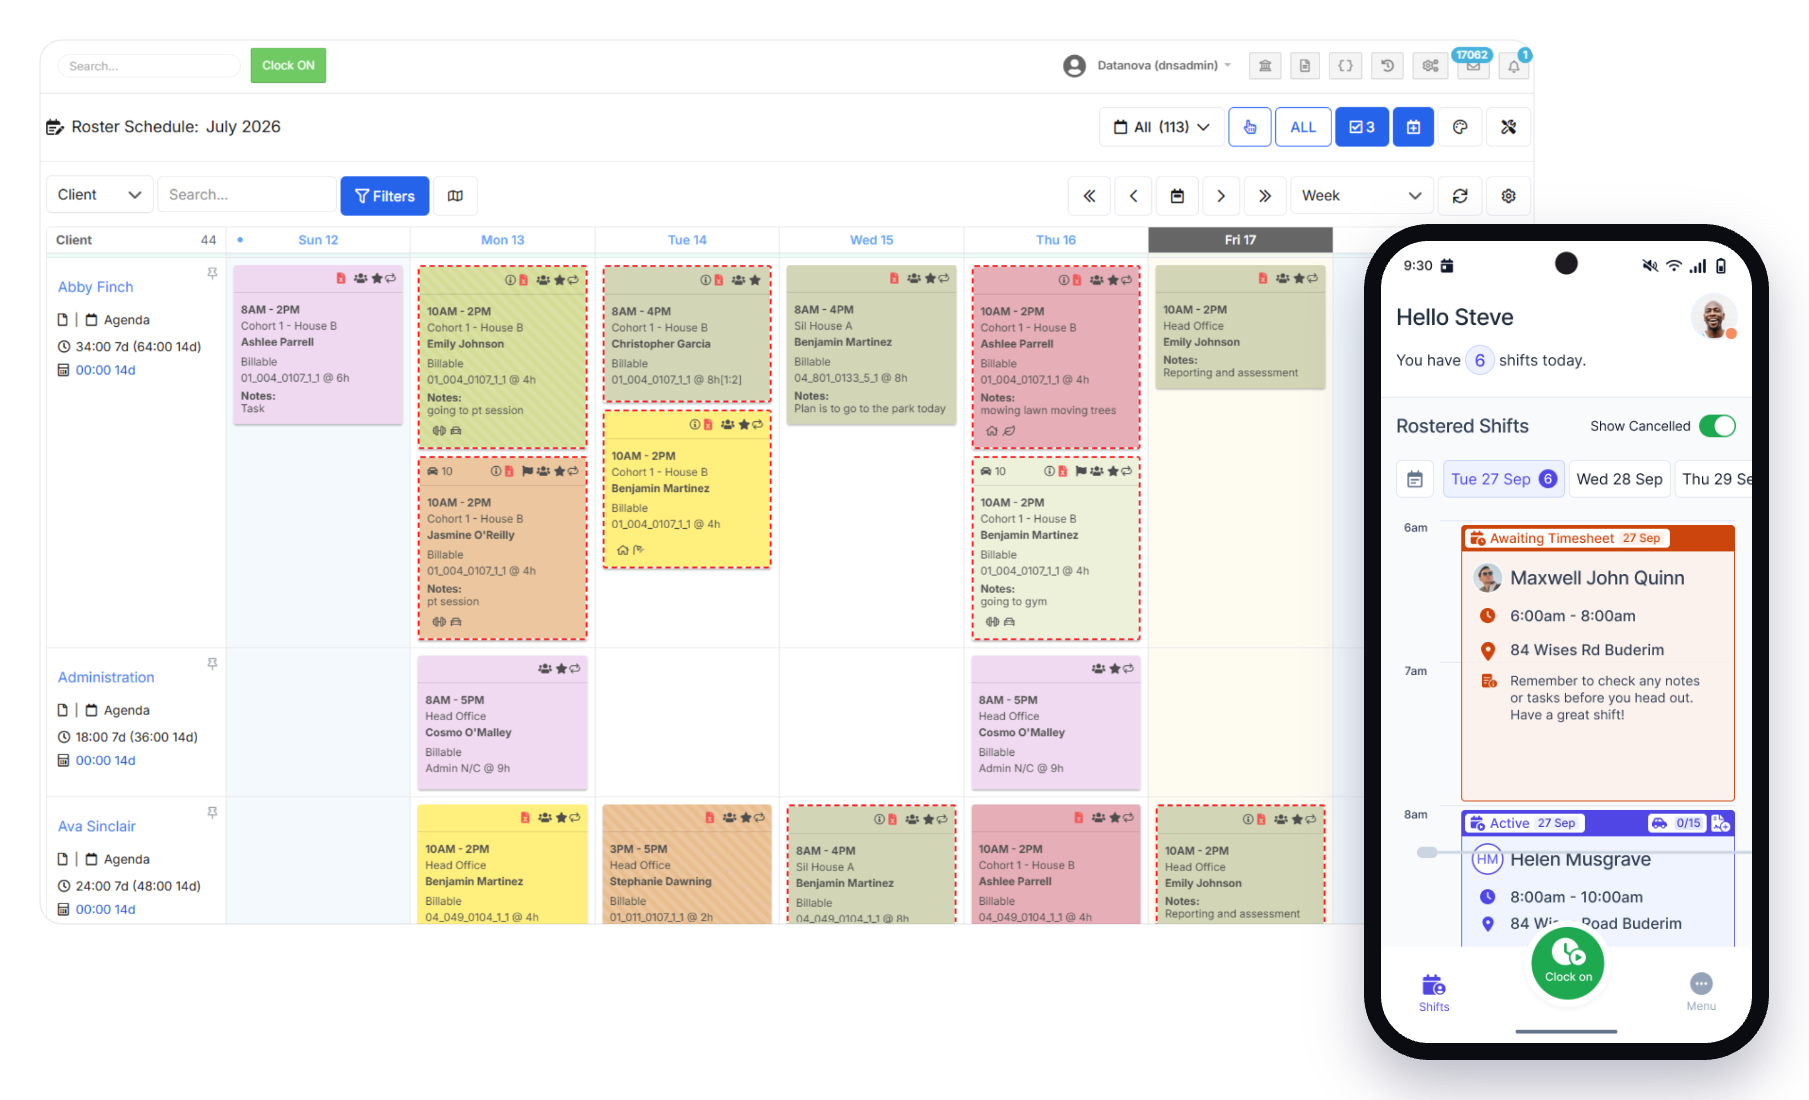1809x1100 pixels.
Task: Open the date picker calendar icon
Action: point(1177,196)
